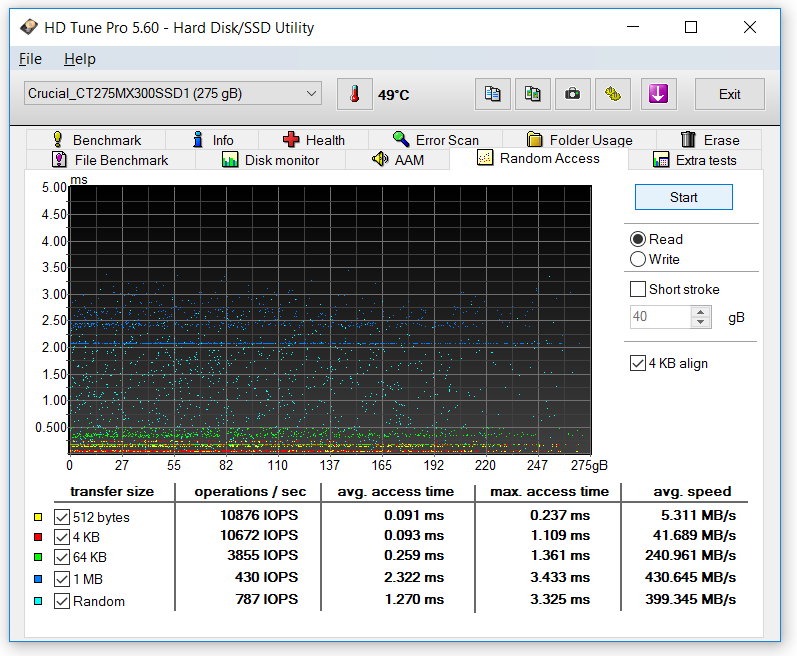This screenshot has height=656, width=797.
Task: Click the Erase trash can icon
Action: [688, 139]
